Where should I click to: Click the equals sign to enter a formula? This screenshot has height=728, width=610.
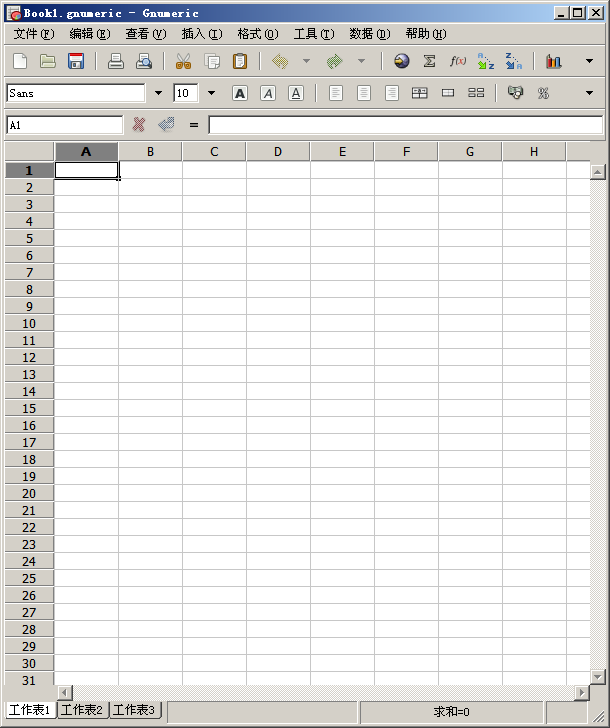point(194,124)
